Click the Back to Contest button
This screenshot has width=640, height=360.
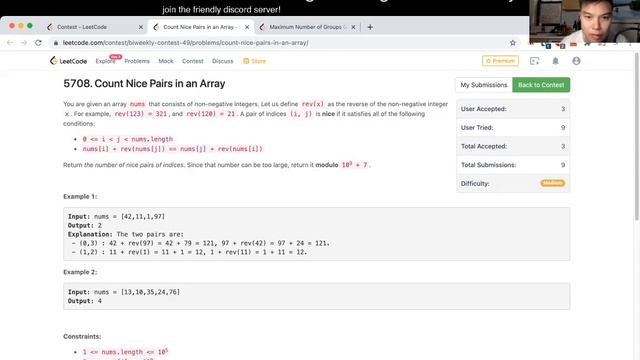pyautogui.click(x=541, y=85)
